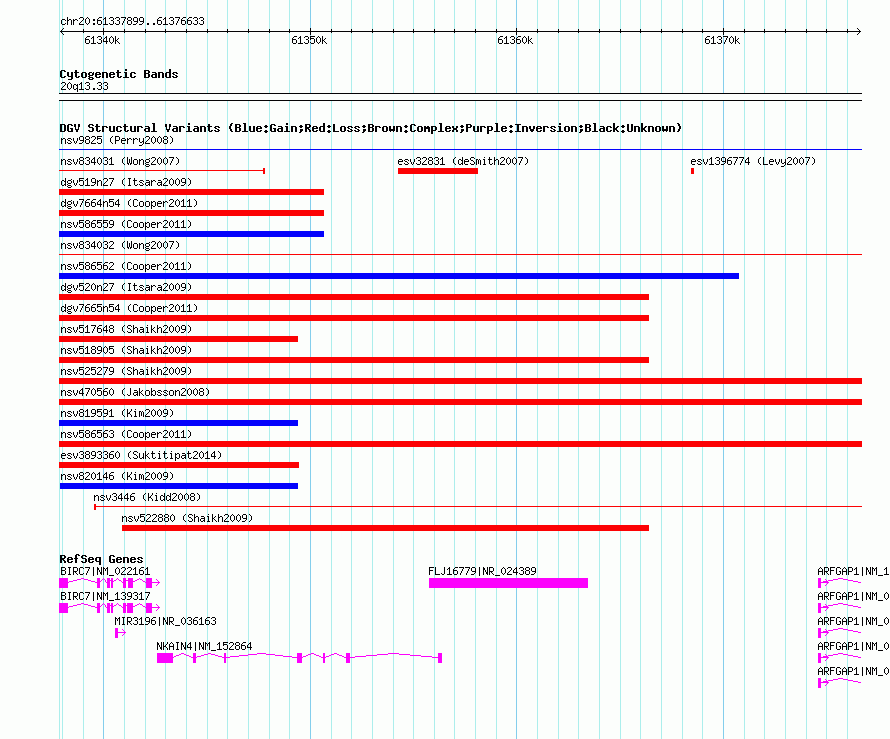890x739 pixels.
Task: Click the NKAIN4|NM_152864 gene label
Action: [x=204, y=646]
